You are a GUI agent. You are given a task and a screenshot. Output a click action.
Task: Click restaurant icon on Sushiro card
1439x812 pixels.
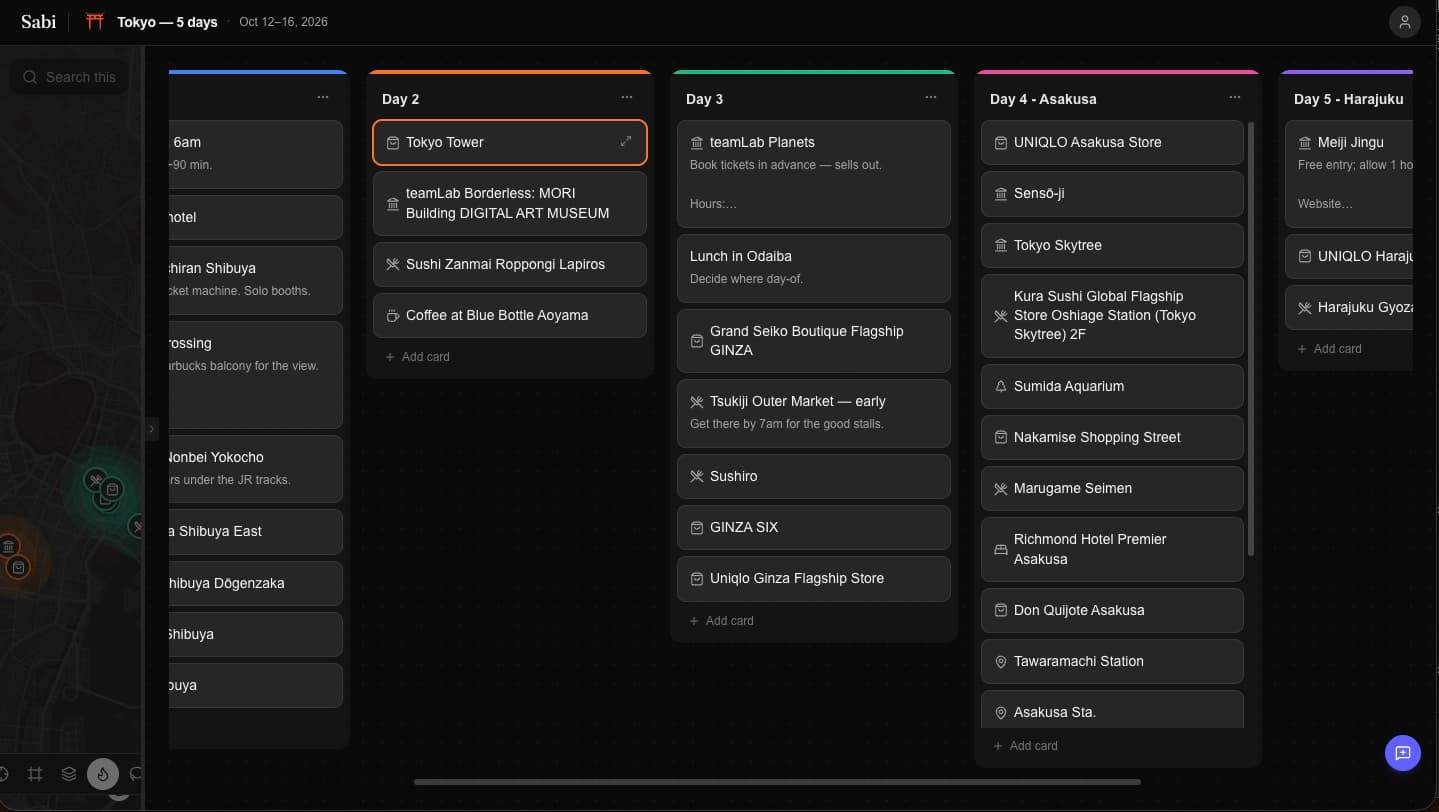click(697, 477)
